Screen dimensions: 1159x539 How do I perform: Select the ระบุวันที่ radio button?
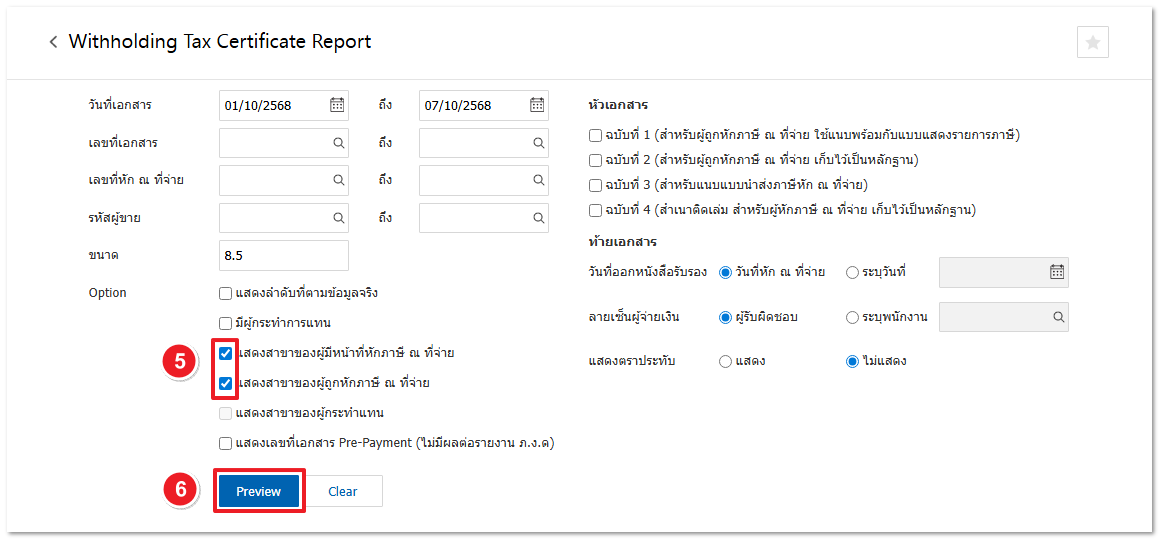[x=852, y=271]
